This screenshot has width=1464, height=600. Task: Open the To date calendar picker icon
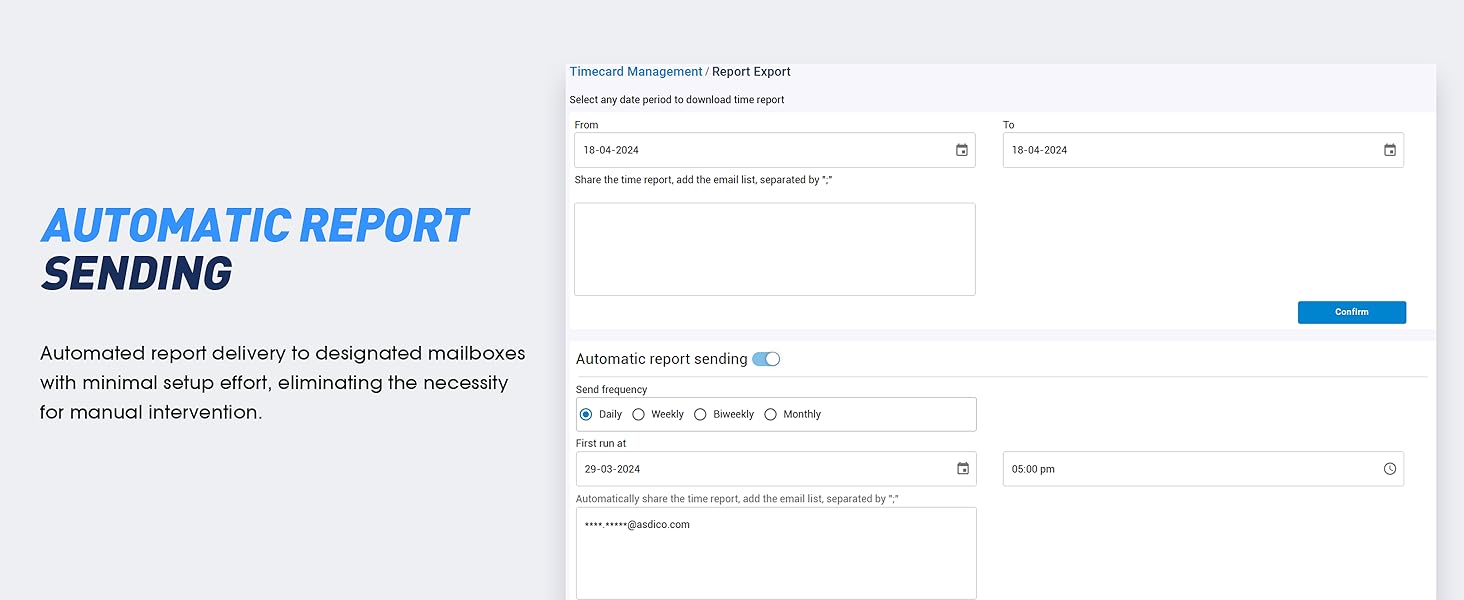(x=1389, y=150)
